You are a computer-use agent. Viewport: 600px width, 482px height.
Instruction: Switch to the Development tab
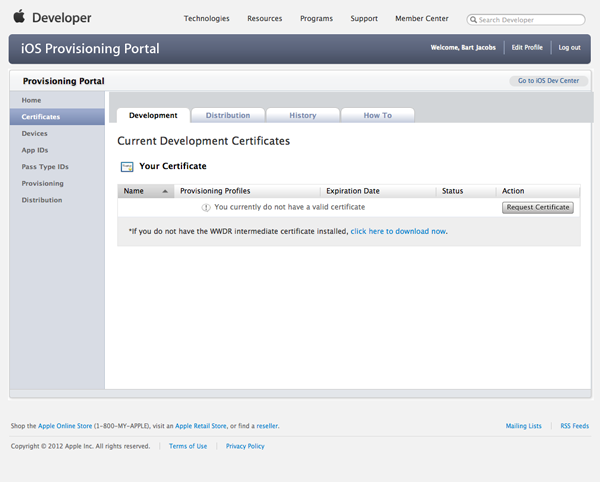coord(153,116)
